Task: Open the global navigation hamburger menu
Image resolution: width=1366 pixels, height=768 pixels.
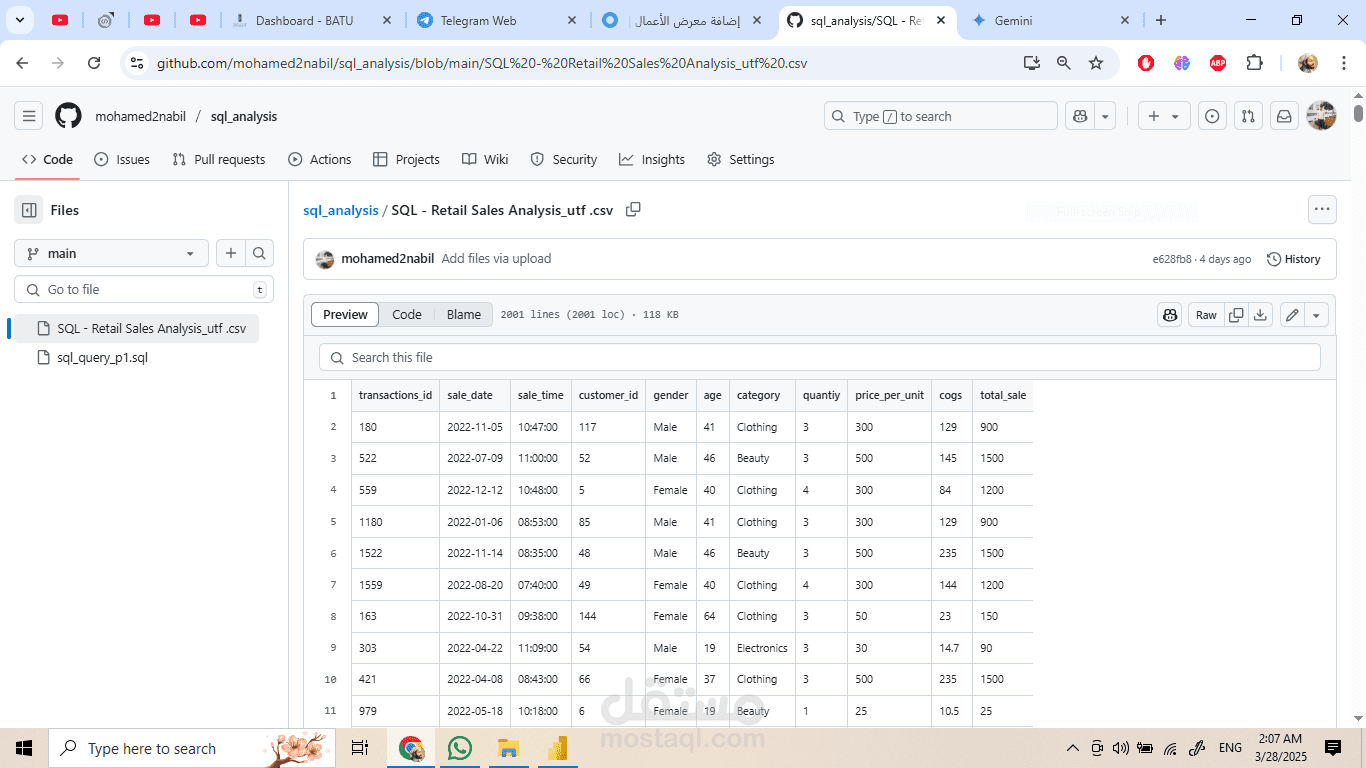Action: click(x=29, y=116)
